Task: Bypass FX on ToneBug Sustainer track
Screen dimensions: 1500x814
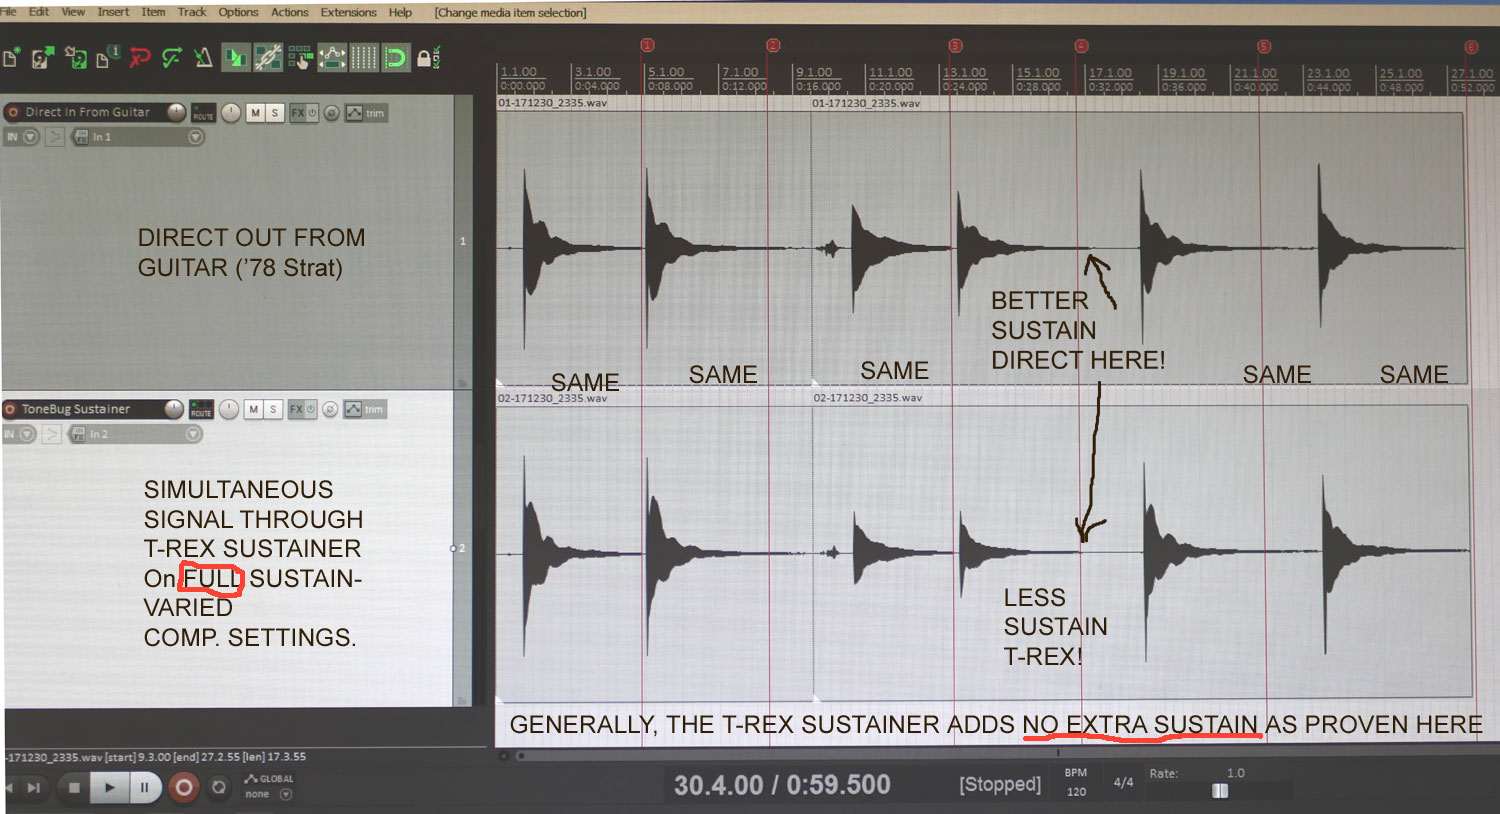Action: coord(310,409)
